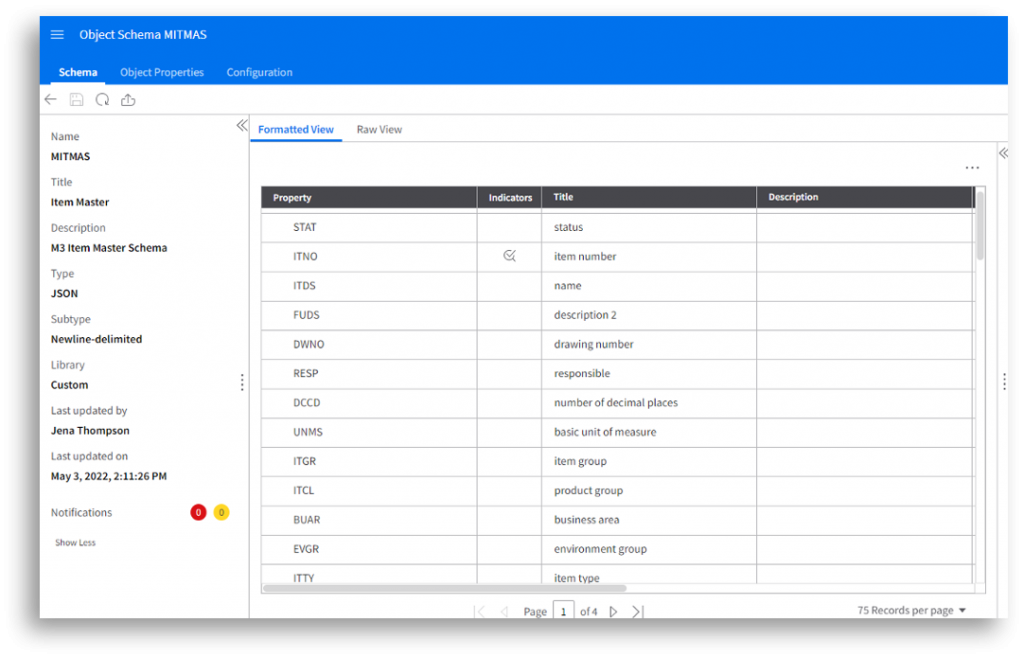Viewport: 1024px width, 658px height.
Task: Click the 'drawing number' title cell
Action: click(649, 344)
